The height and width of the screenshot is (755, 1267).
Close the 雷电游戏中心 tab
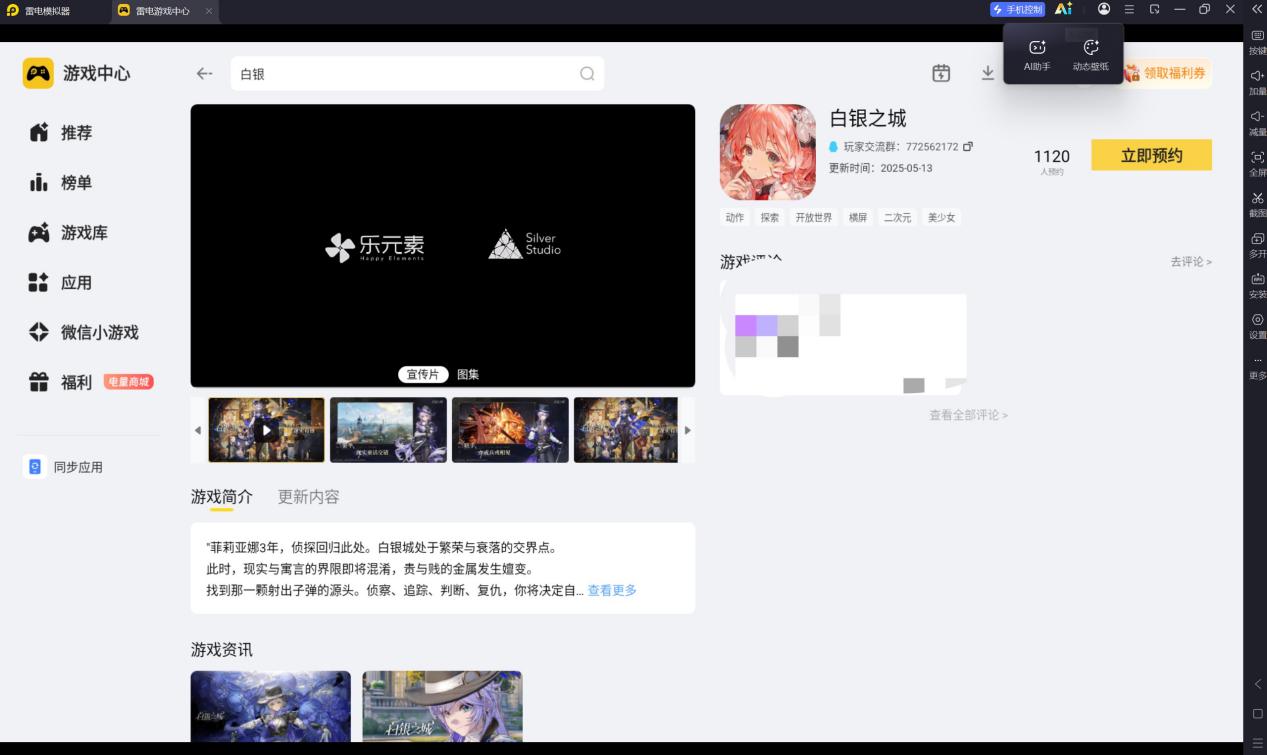[x=208, y=11]
